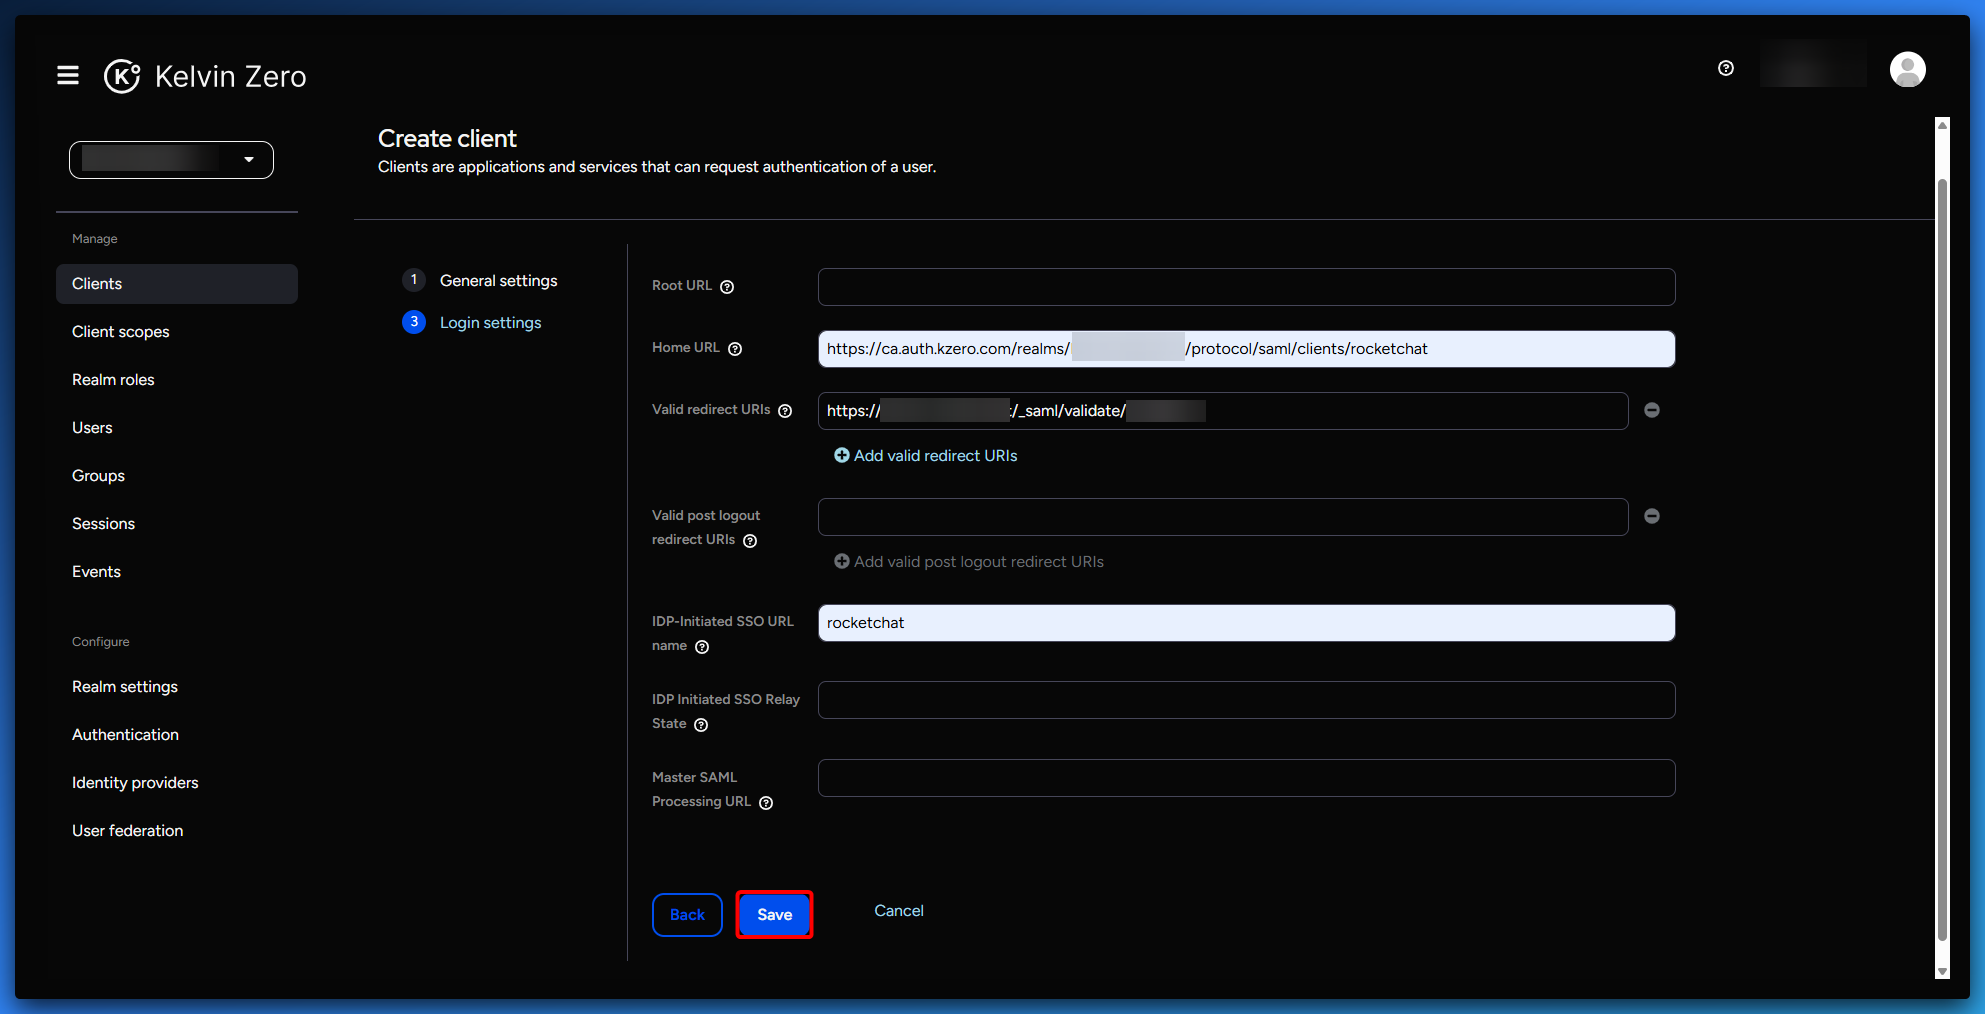Show help for Valid redirect URIs
The image size is (1985, 1014).
pyautogui.click(x=785, y=411)
